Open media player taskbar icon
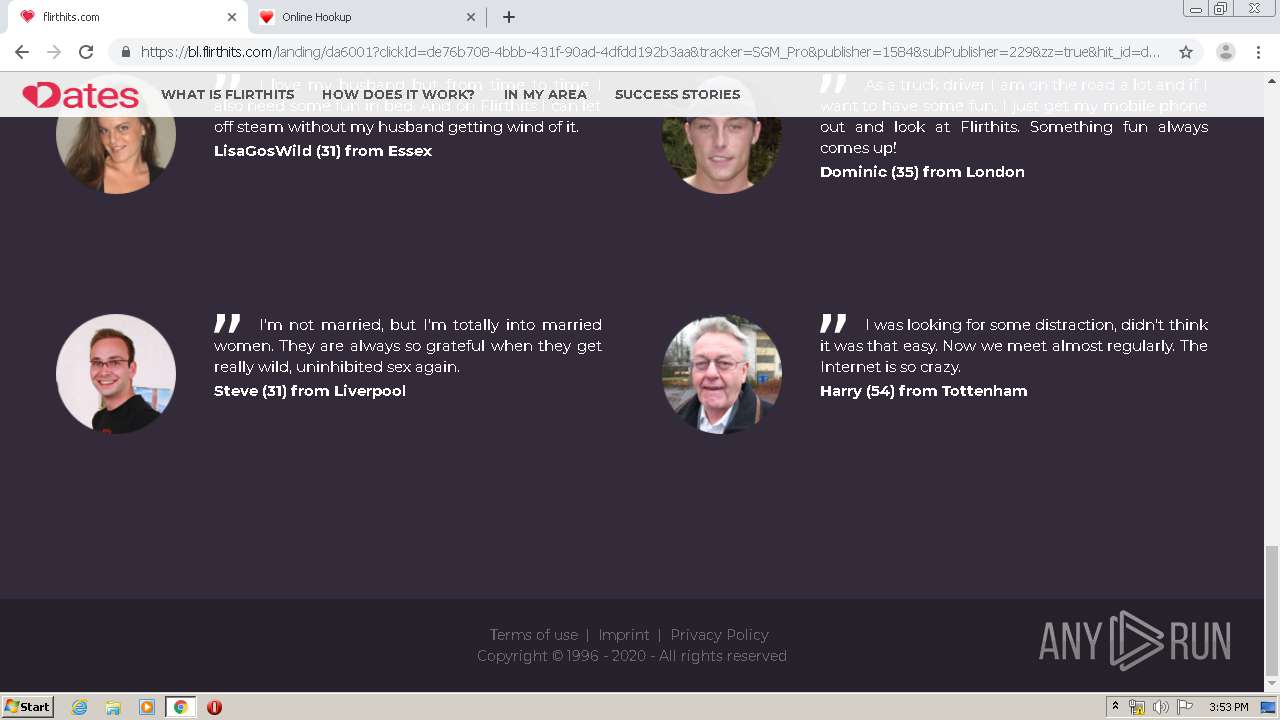This screenshot has height=720, width=1280. click(x=147, y=707)
